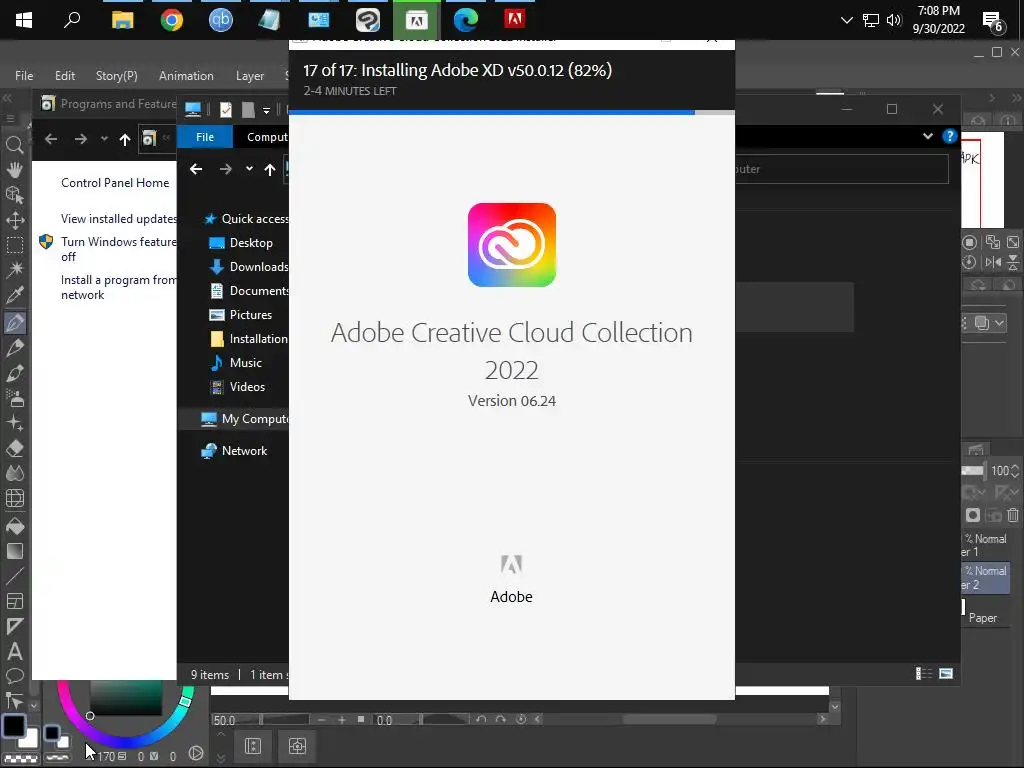1024x768 pixels.
Task: Click the flip horizontal icon in Navigator
Action: pos(993,262)
